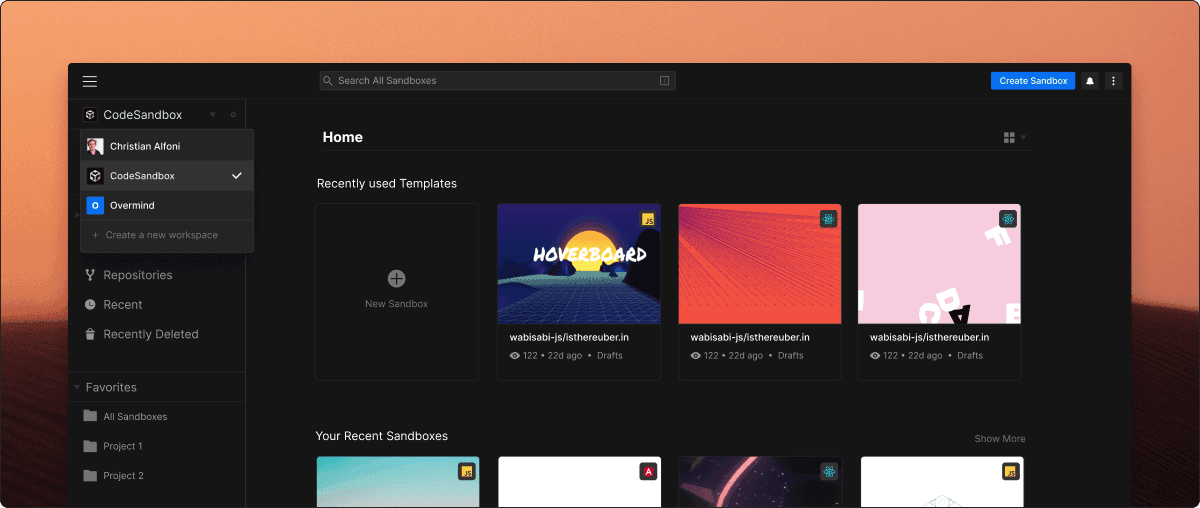
Task: Focus the Search All Sandboxes field
Action: pos(490,81)
